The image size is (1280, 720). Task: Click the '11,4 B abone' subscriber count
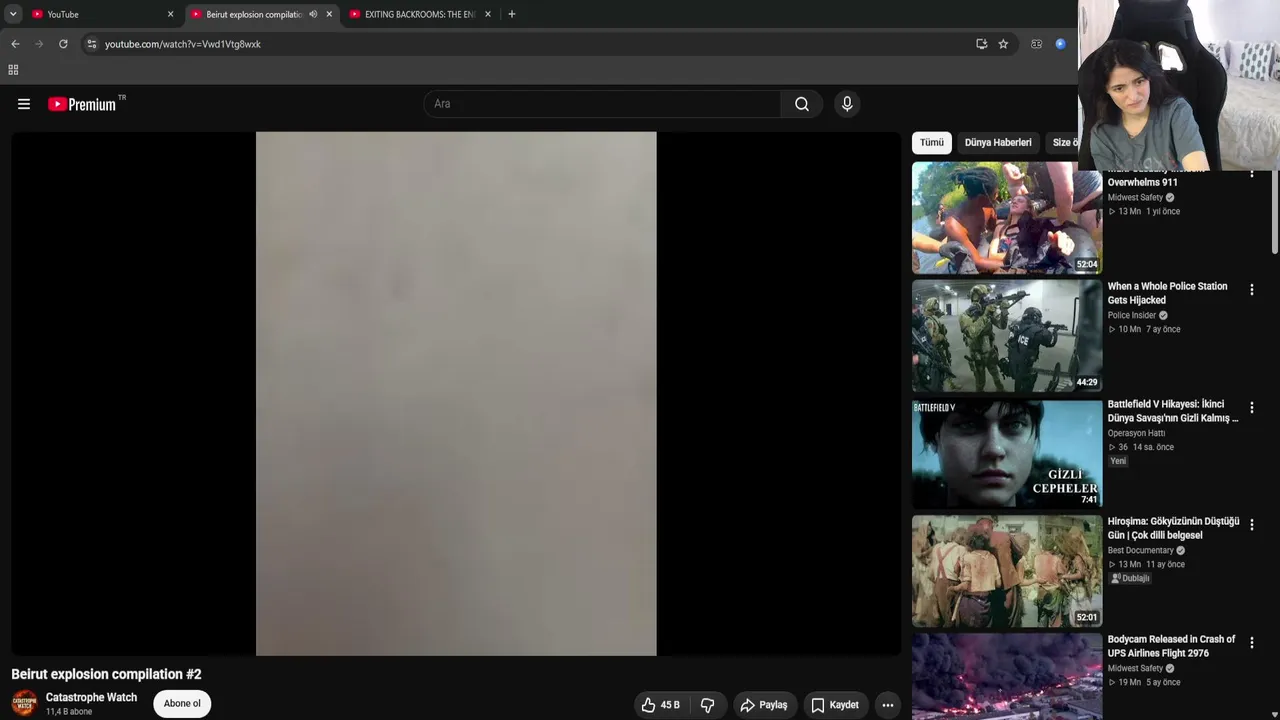tap(69, 712)
